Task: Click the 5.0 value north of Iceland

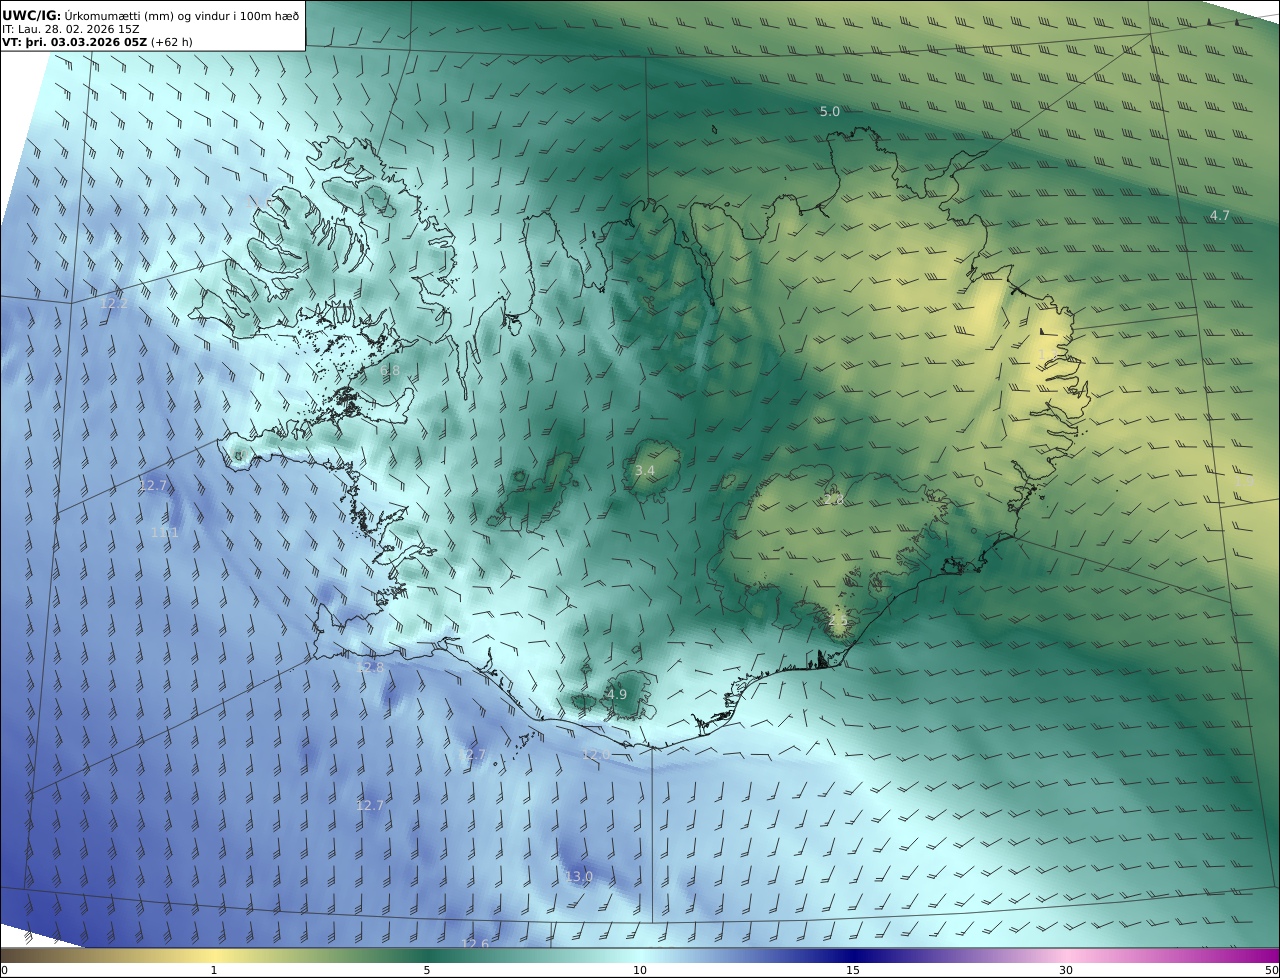Action: pyautogui.click(x=830, y=111)
